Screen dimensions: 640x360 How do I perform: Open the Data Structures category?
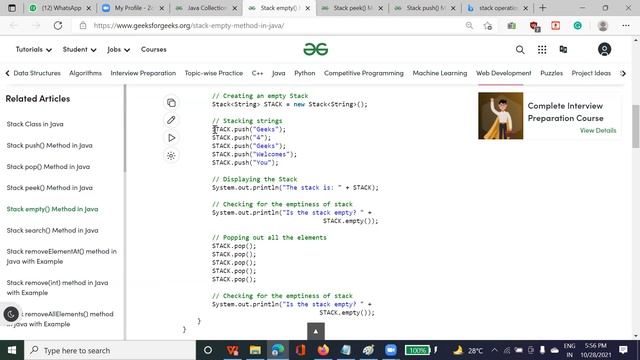[x=37, y=73]
